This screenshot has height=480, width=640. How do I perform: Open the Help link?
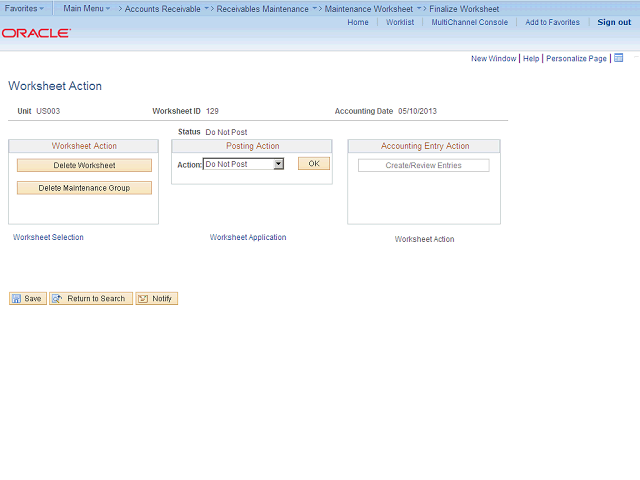pos(531,58)
